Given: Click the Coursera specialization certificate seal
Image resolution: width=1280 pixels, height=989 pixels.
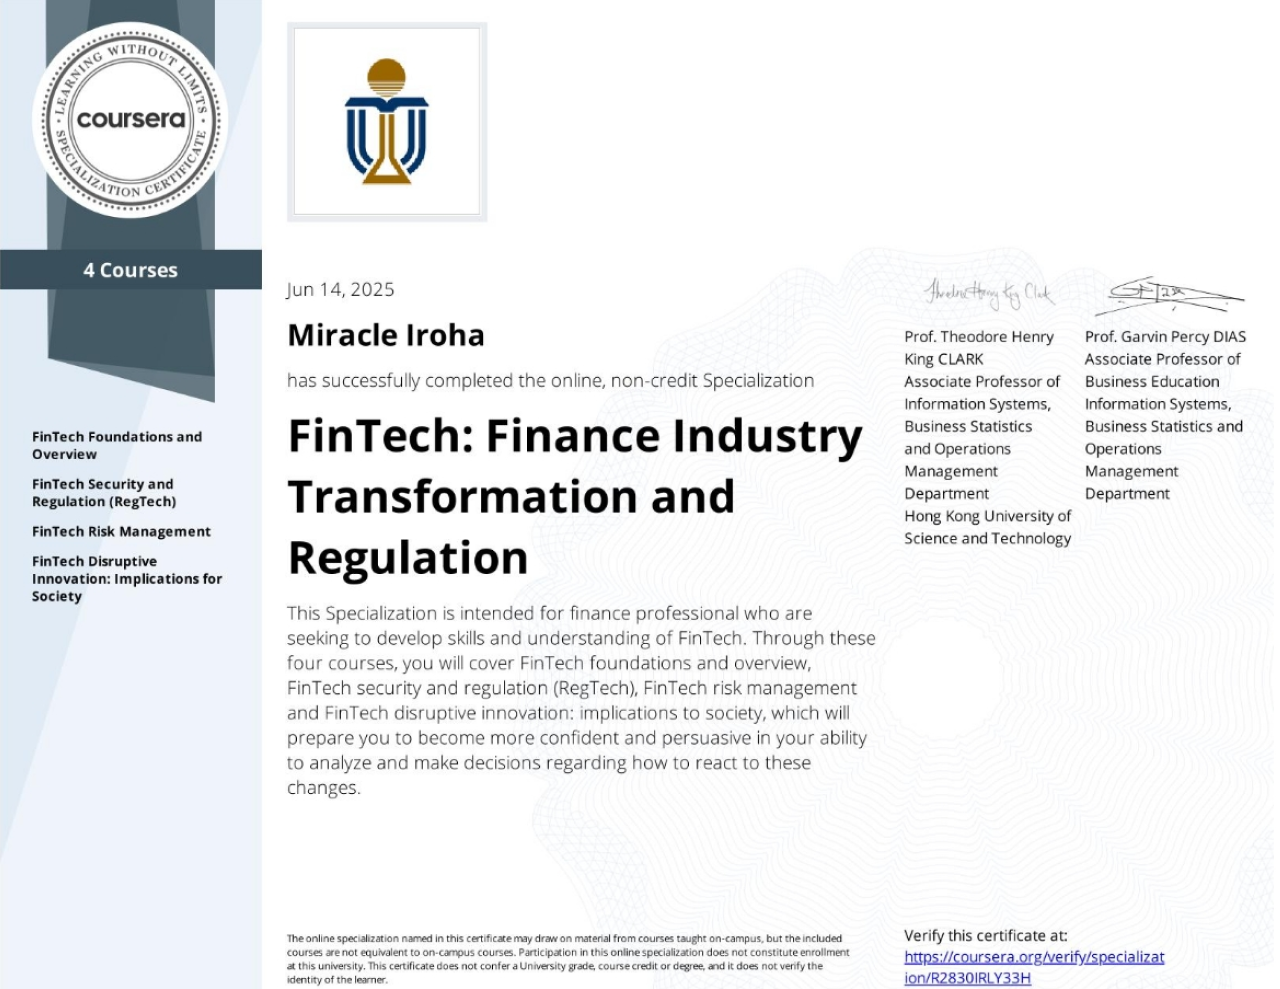Looking at the screenshot, I should point(130,120).
